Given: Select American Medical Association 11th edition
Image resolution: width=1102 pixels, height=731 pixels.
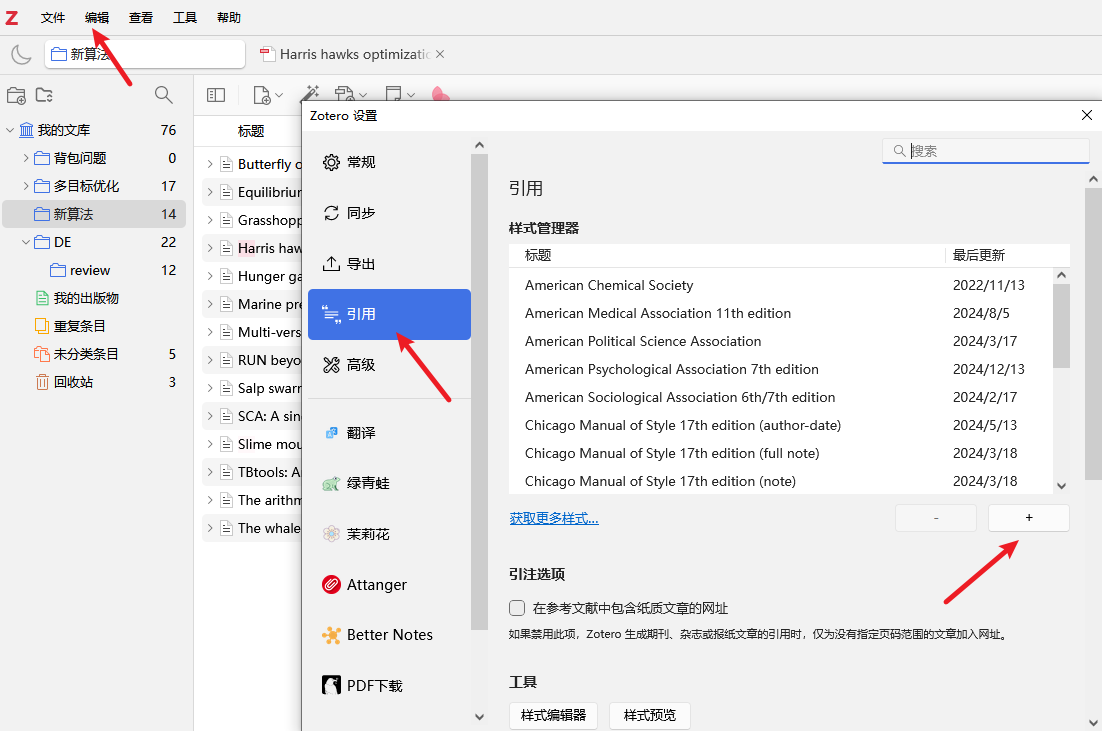Looking at the screenshot, I should 781,313.
